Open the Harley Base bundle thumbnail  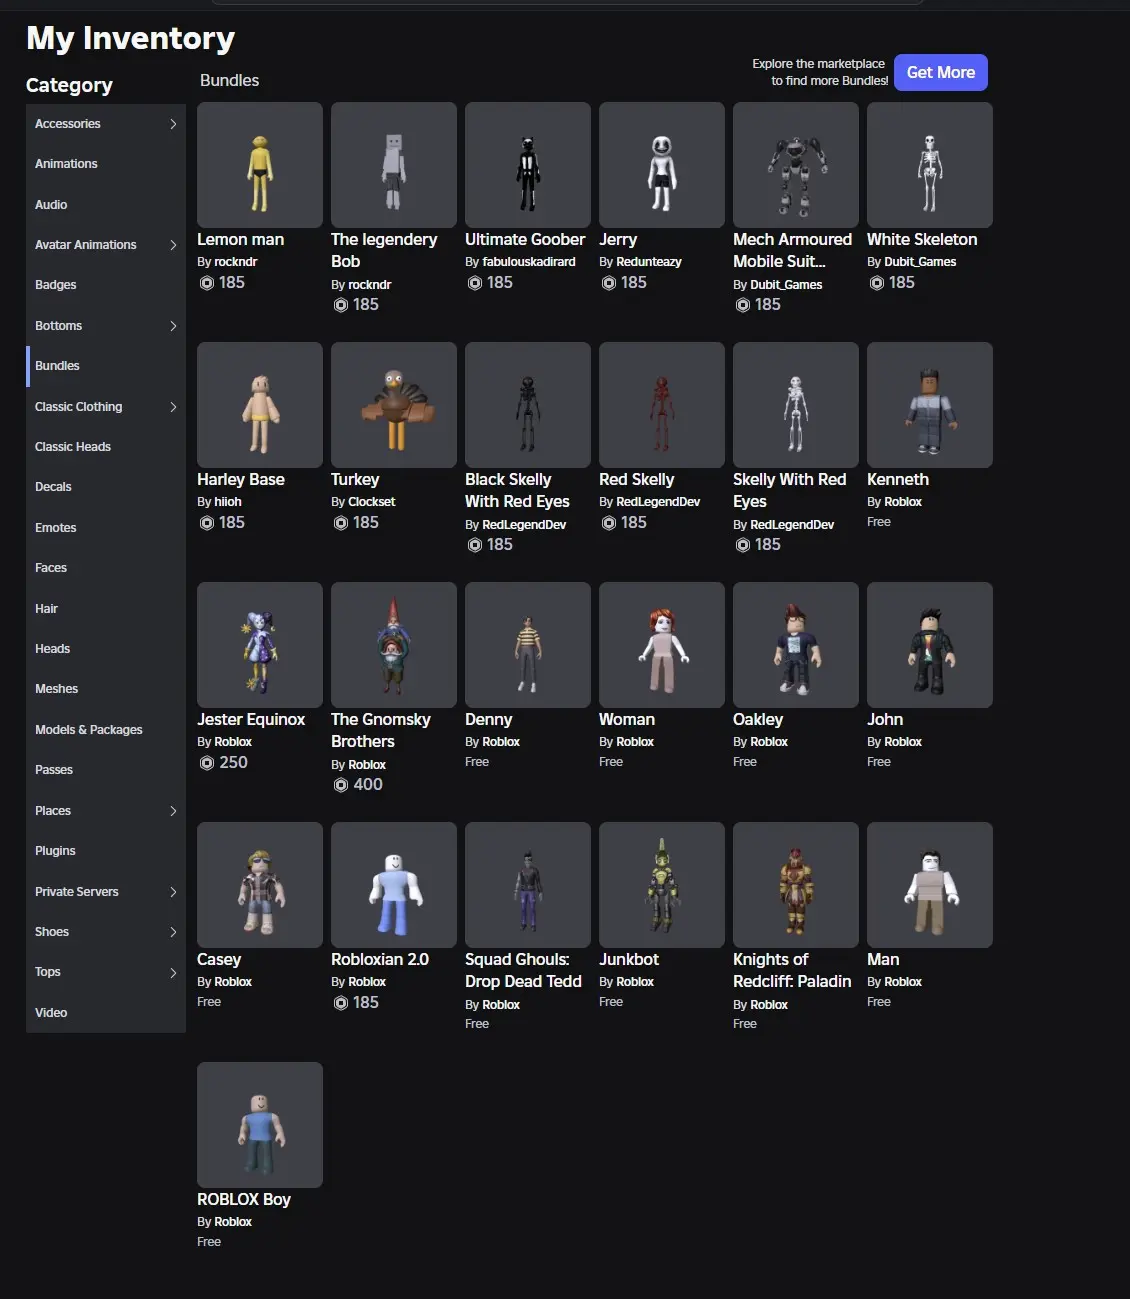pyautogui.click(x=260, y=405)
